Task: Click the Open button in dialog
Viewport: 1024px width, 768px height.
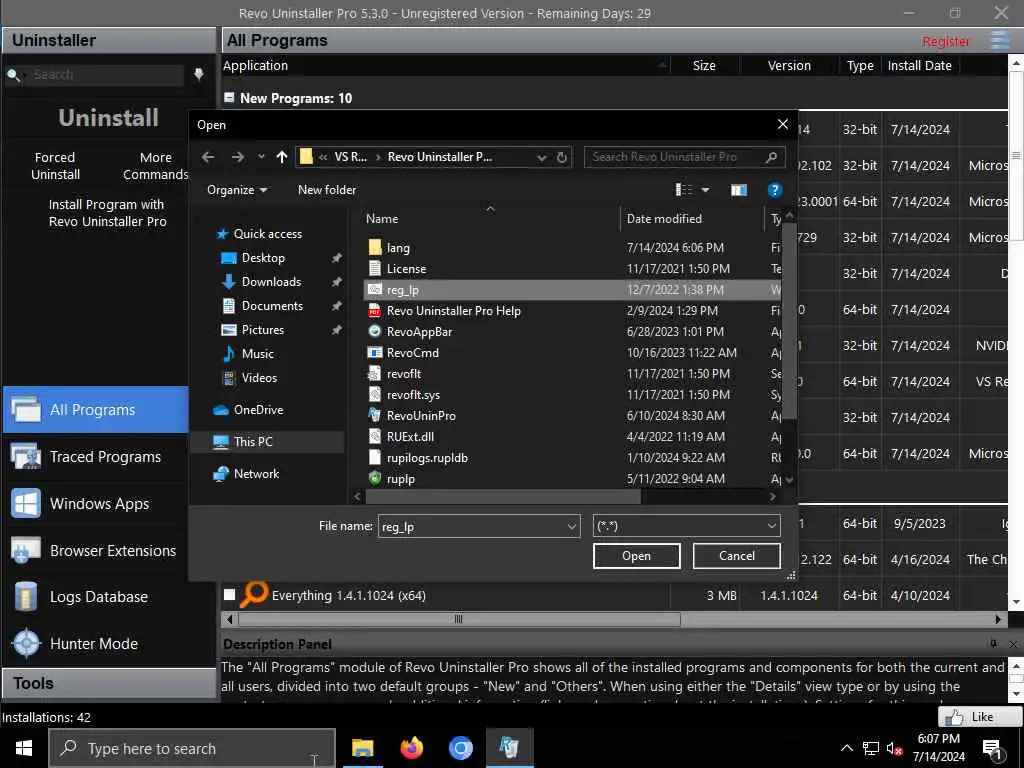Action: coord(636,556)
